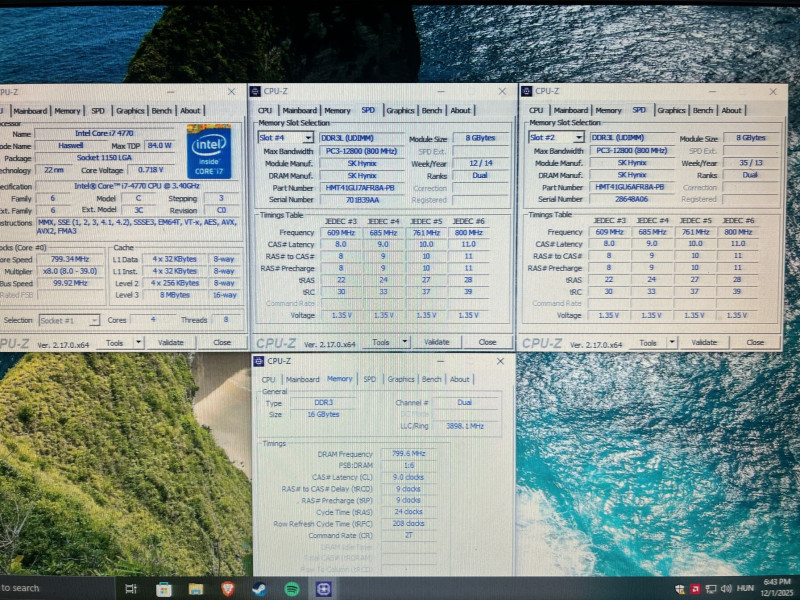The image size is (800, 600).
Task: Open the volume control in system tray
Action: pos(726,589)
